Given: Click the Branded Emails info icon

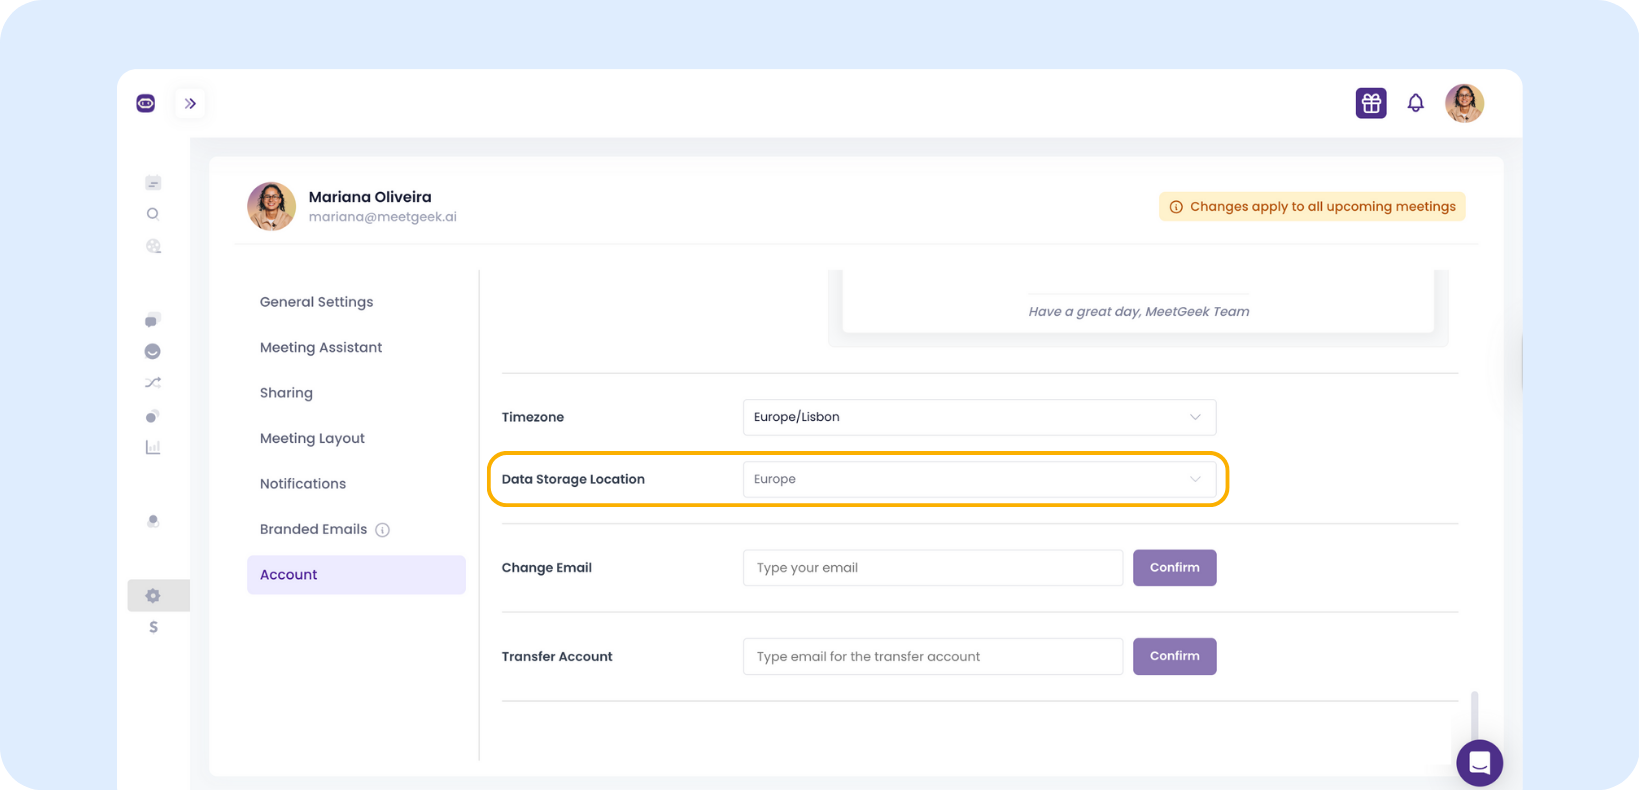Looking at the screenshot, I should (x=382, y=530).
